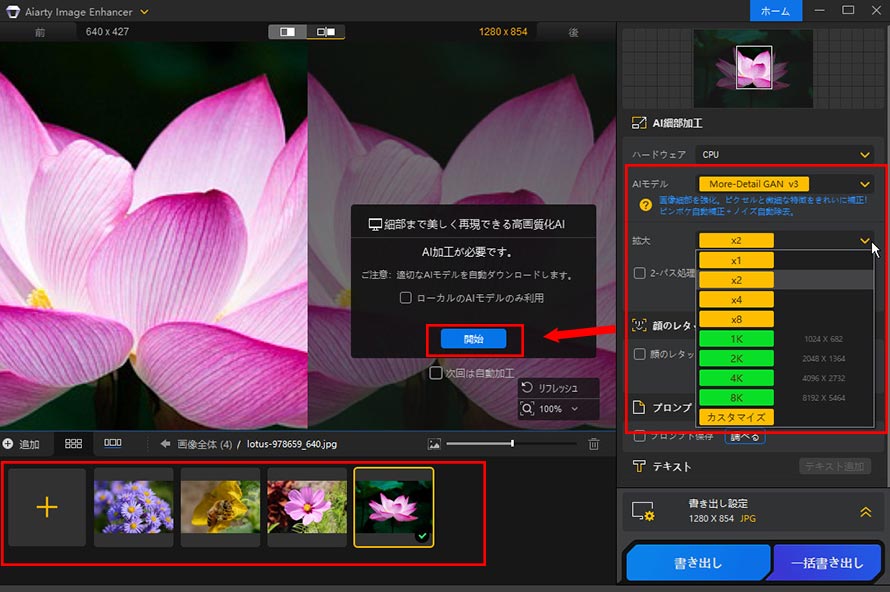890x592 pixels.
Task: Select x4 in the 拡大 dropdown list
Action: [x=736, y=299]
